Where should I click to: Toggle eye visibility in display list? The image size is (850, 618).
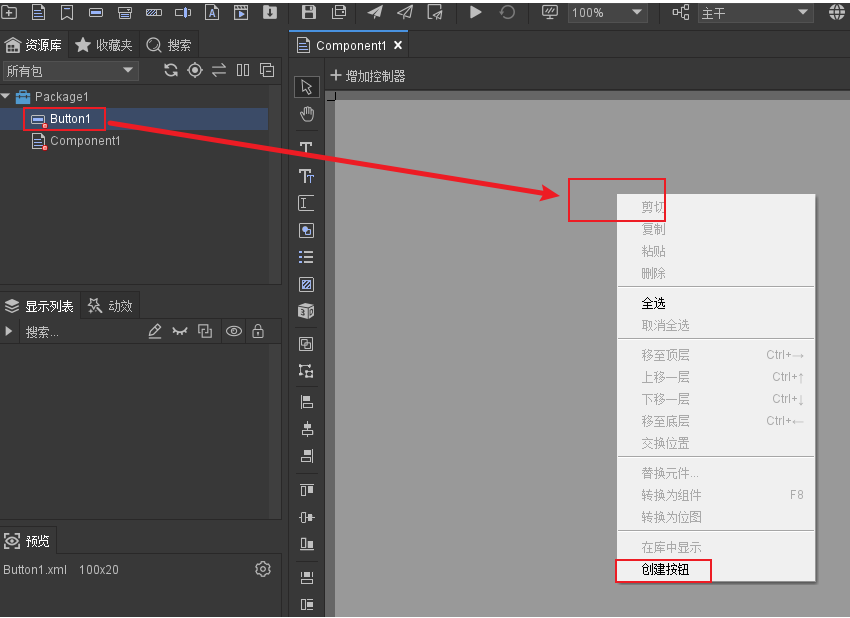pyautogui.click(x=233, y=331)
